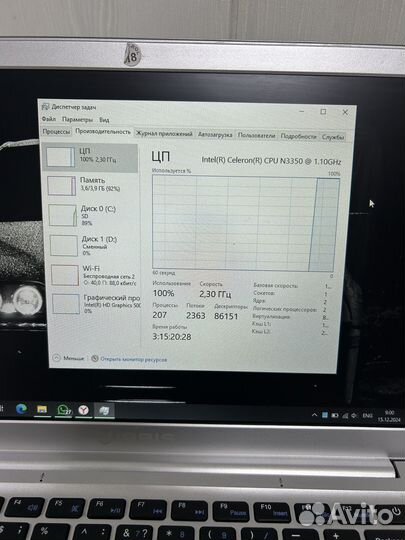The image size is (405, 540).
Task: Show hidden tray icons chevron
Action: [x=314, y=415]
